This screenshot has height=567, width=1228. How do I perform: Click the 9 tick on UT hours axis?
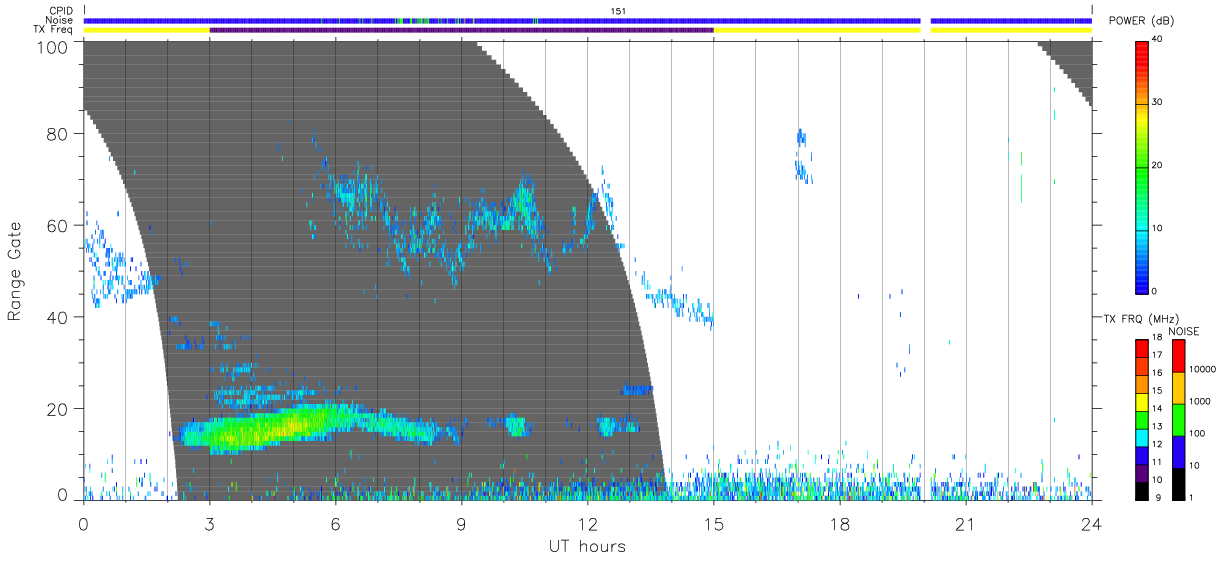[x=462, y=523]
